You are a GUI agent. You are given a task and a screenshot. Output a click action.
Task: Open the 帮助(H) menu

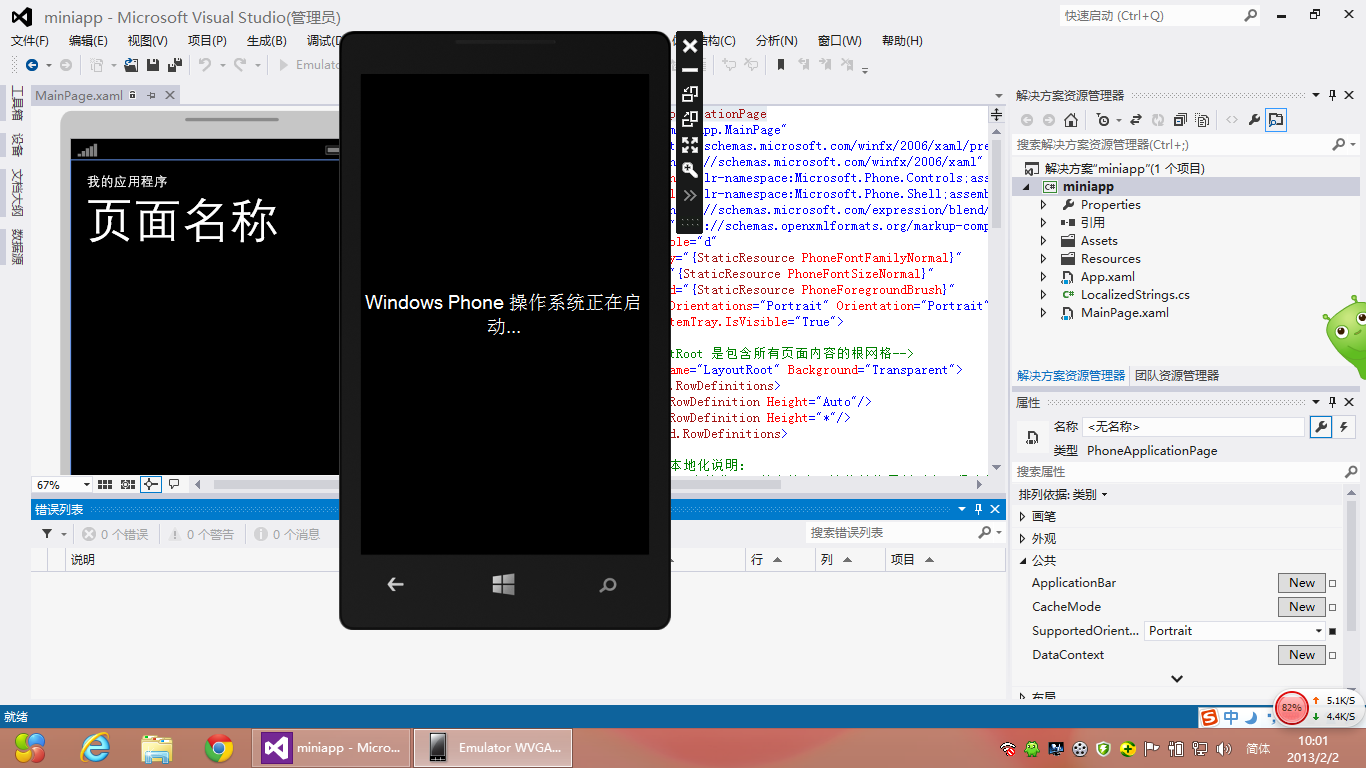coord(902,41)
